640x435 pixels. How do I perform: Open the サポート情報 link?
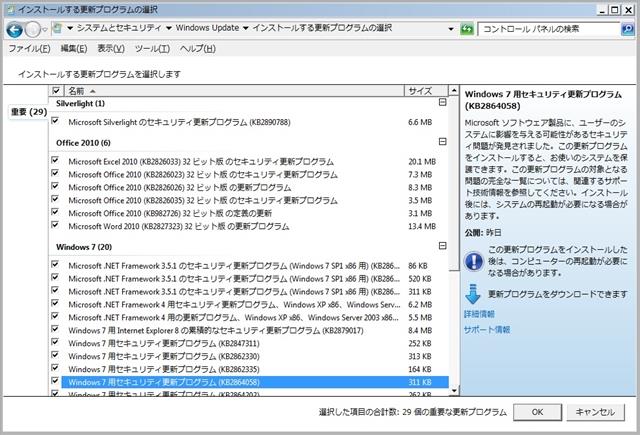(x=487, y=329)
